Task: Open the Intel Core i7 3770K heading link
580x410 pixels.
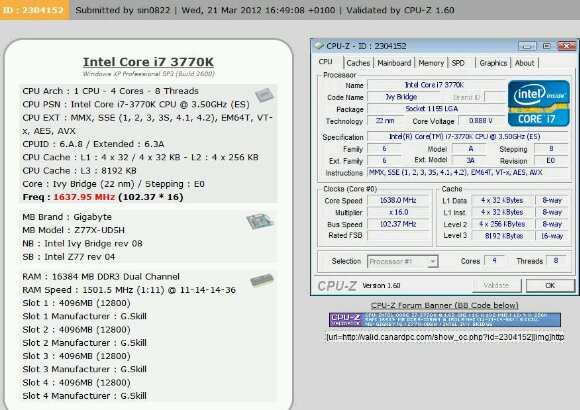Action: (x=148, y=62)
